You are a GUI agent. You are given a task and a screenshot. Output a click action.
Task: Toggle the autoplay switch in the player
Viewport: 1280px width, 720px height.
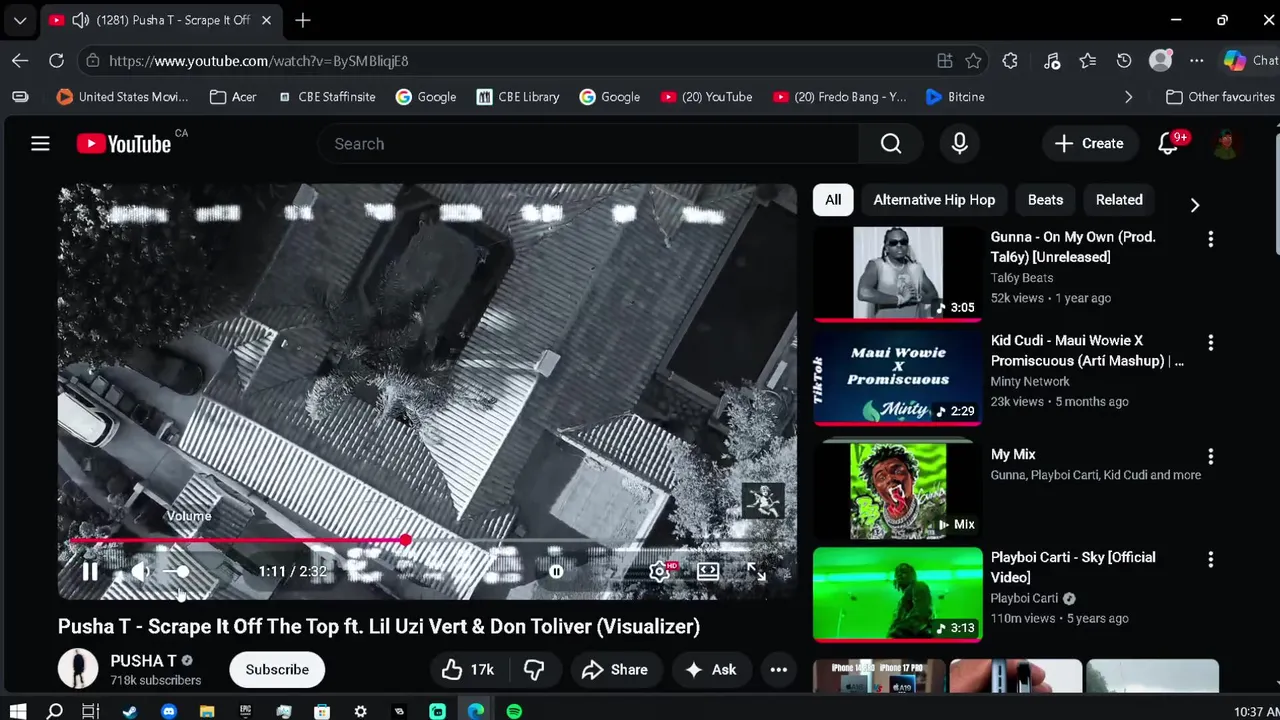(x=556, y=571)
